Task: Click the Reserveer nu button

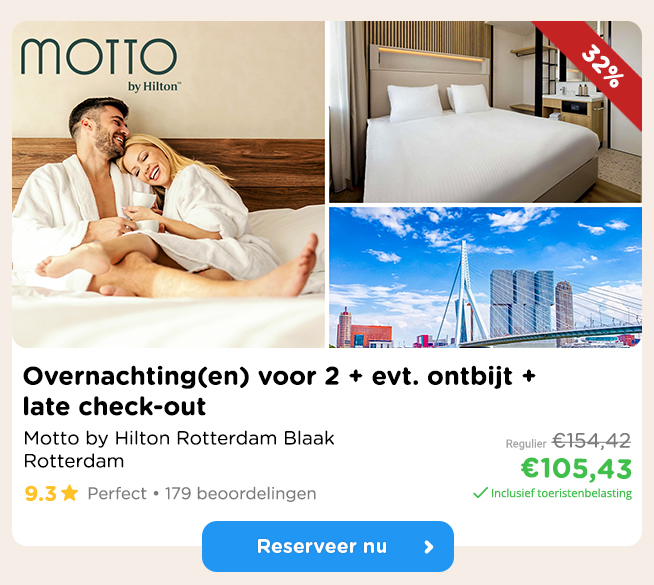Action: [328, 546]
